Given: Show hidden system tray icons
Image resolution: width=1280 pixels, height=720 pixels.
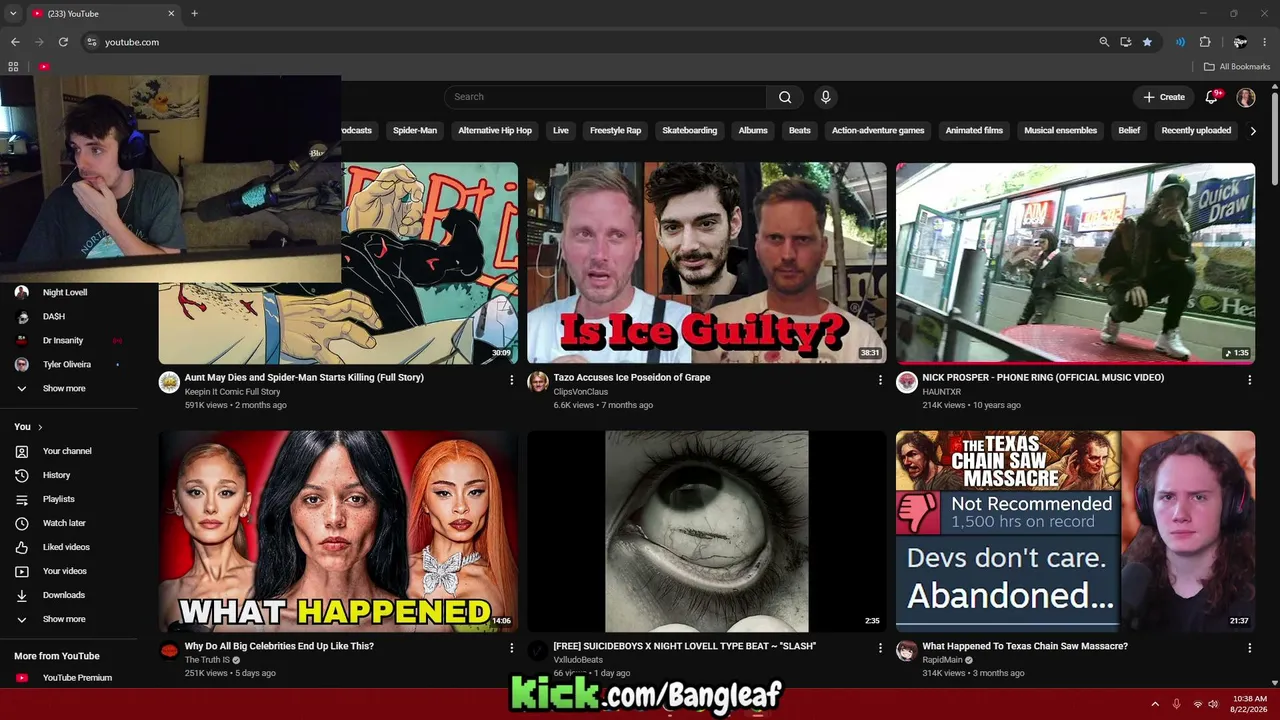Looking at the screenshot, I should click(x=1155, y=704).
